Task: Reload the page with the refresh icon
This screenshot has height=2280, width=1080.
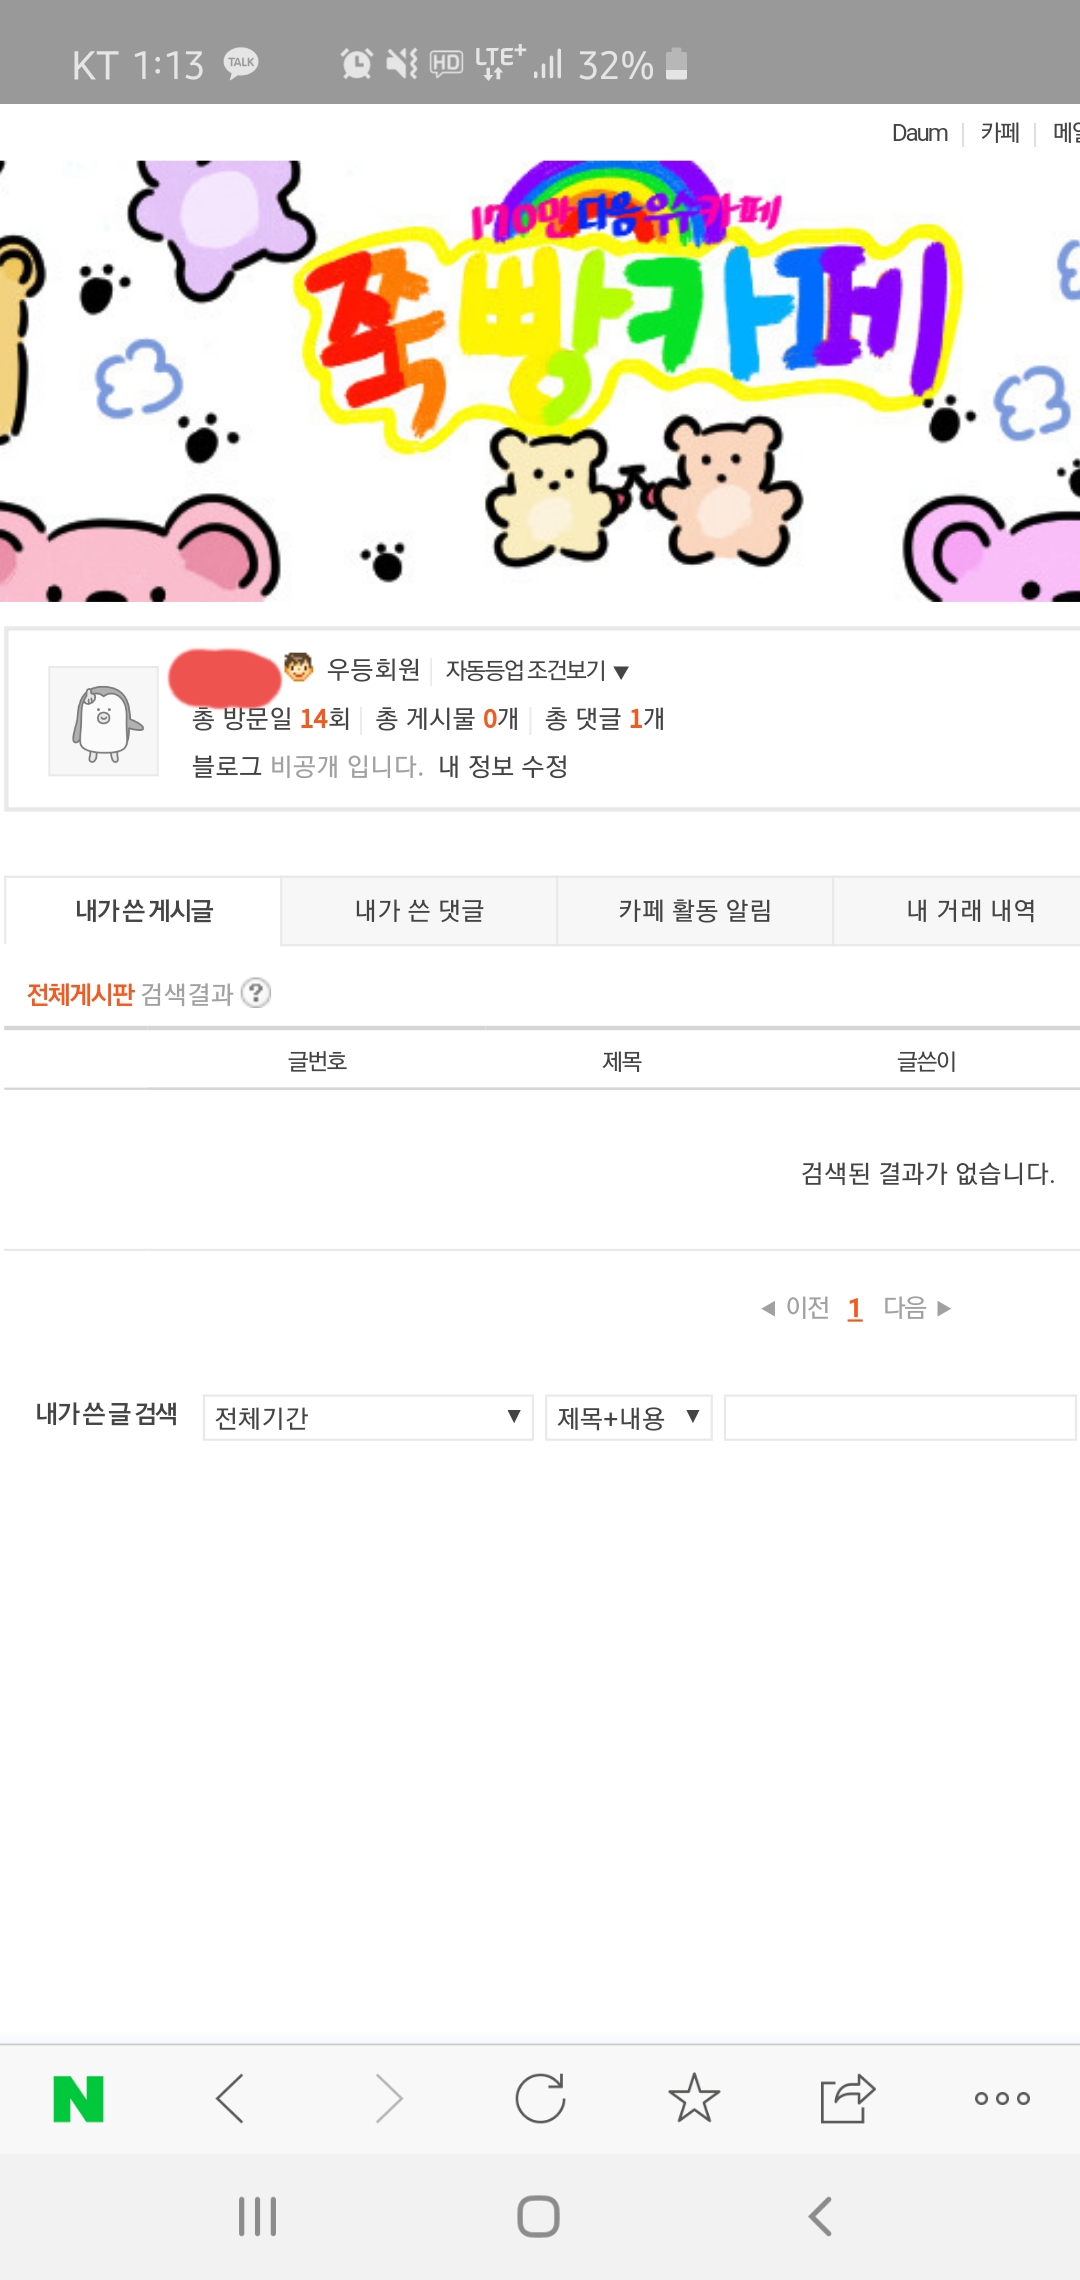Action: coord(540,2098)
